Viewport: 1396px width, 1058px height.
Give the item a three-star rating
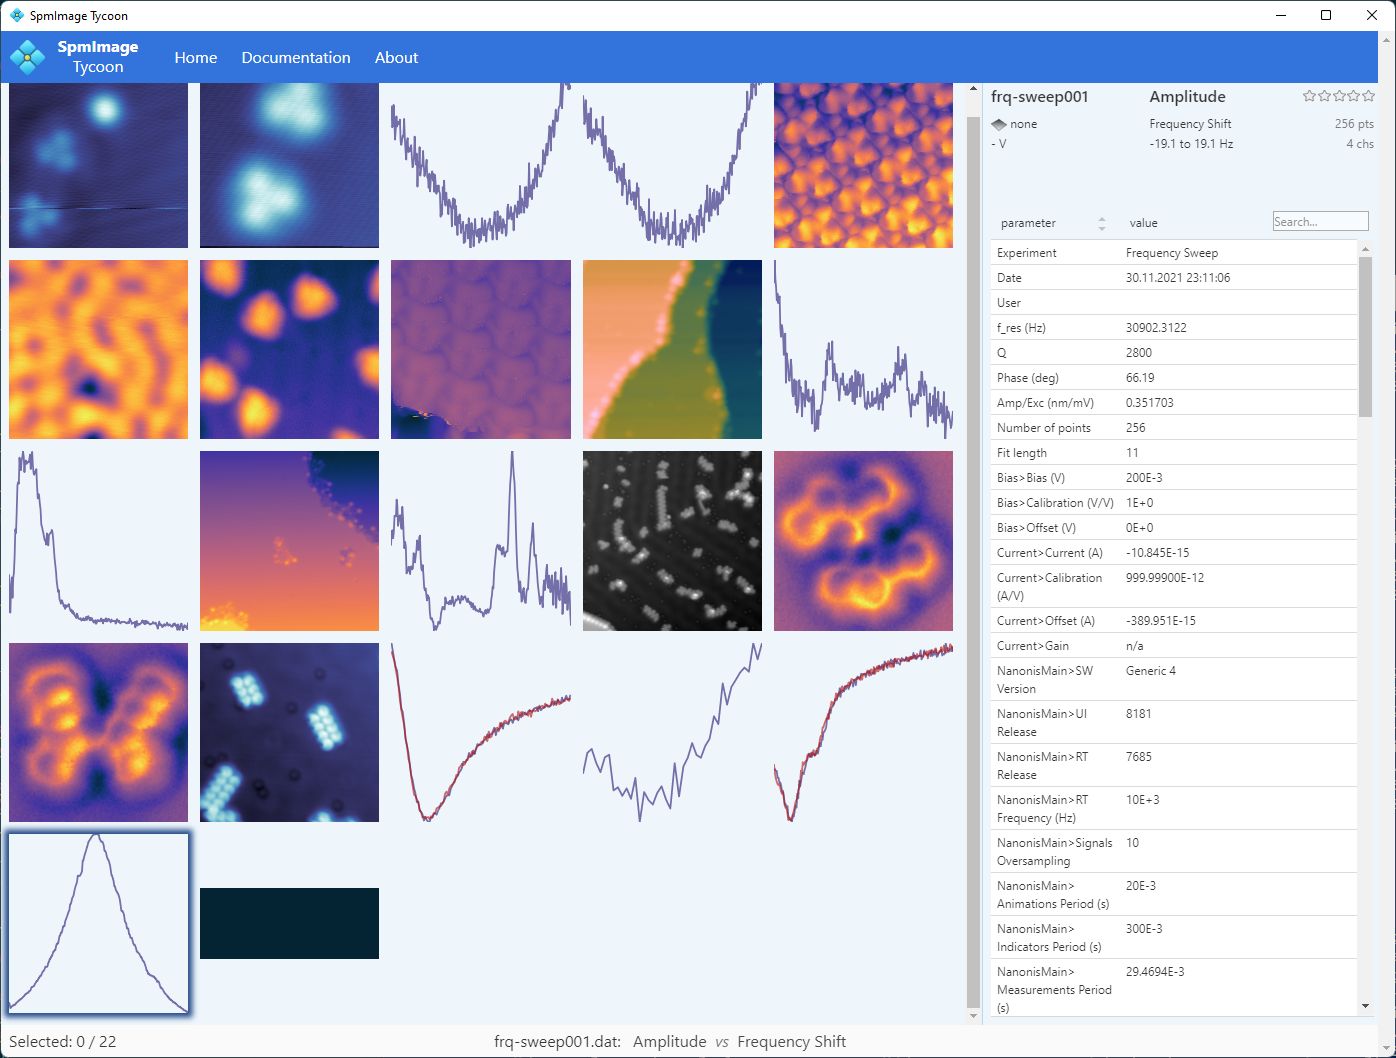coord(1339,96)
